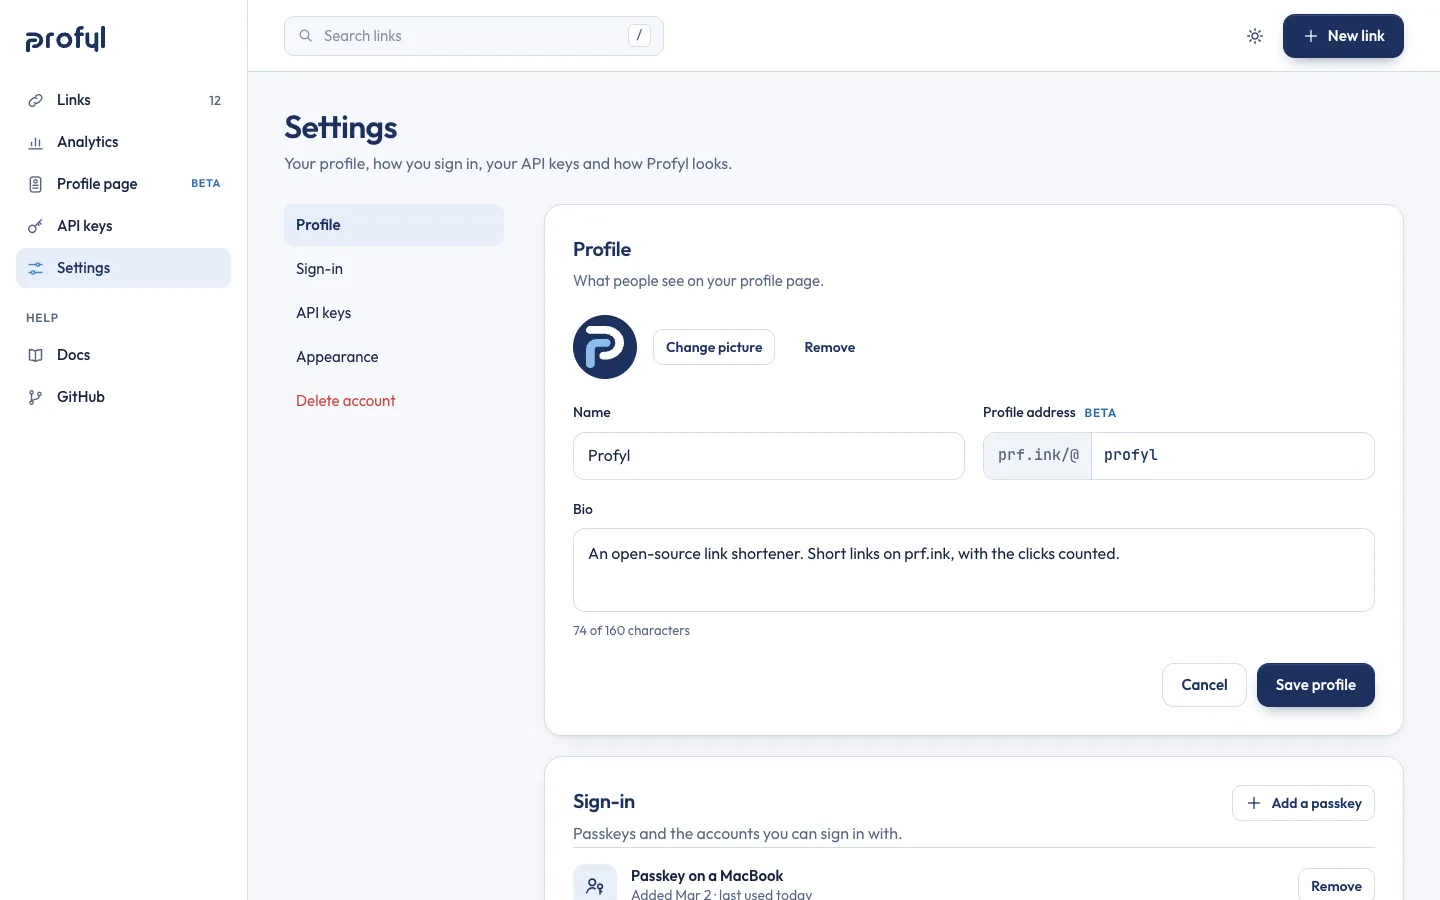Click the Profyl profile picture avatar
This screenshot has height=900, width=1440.
point(605,347)
